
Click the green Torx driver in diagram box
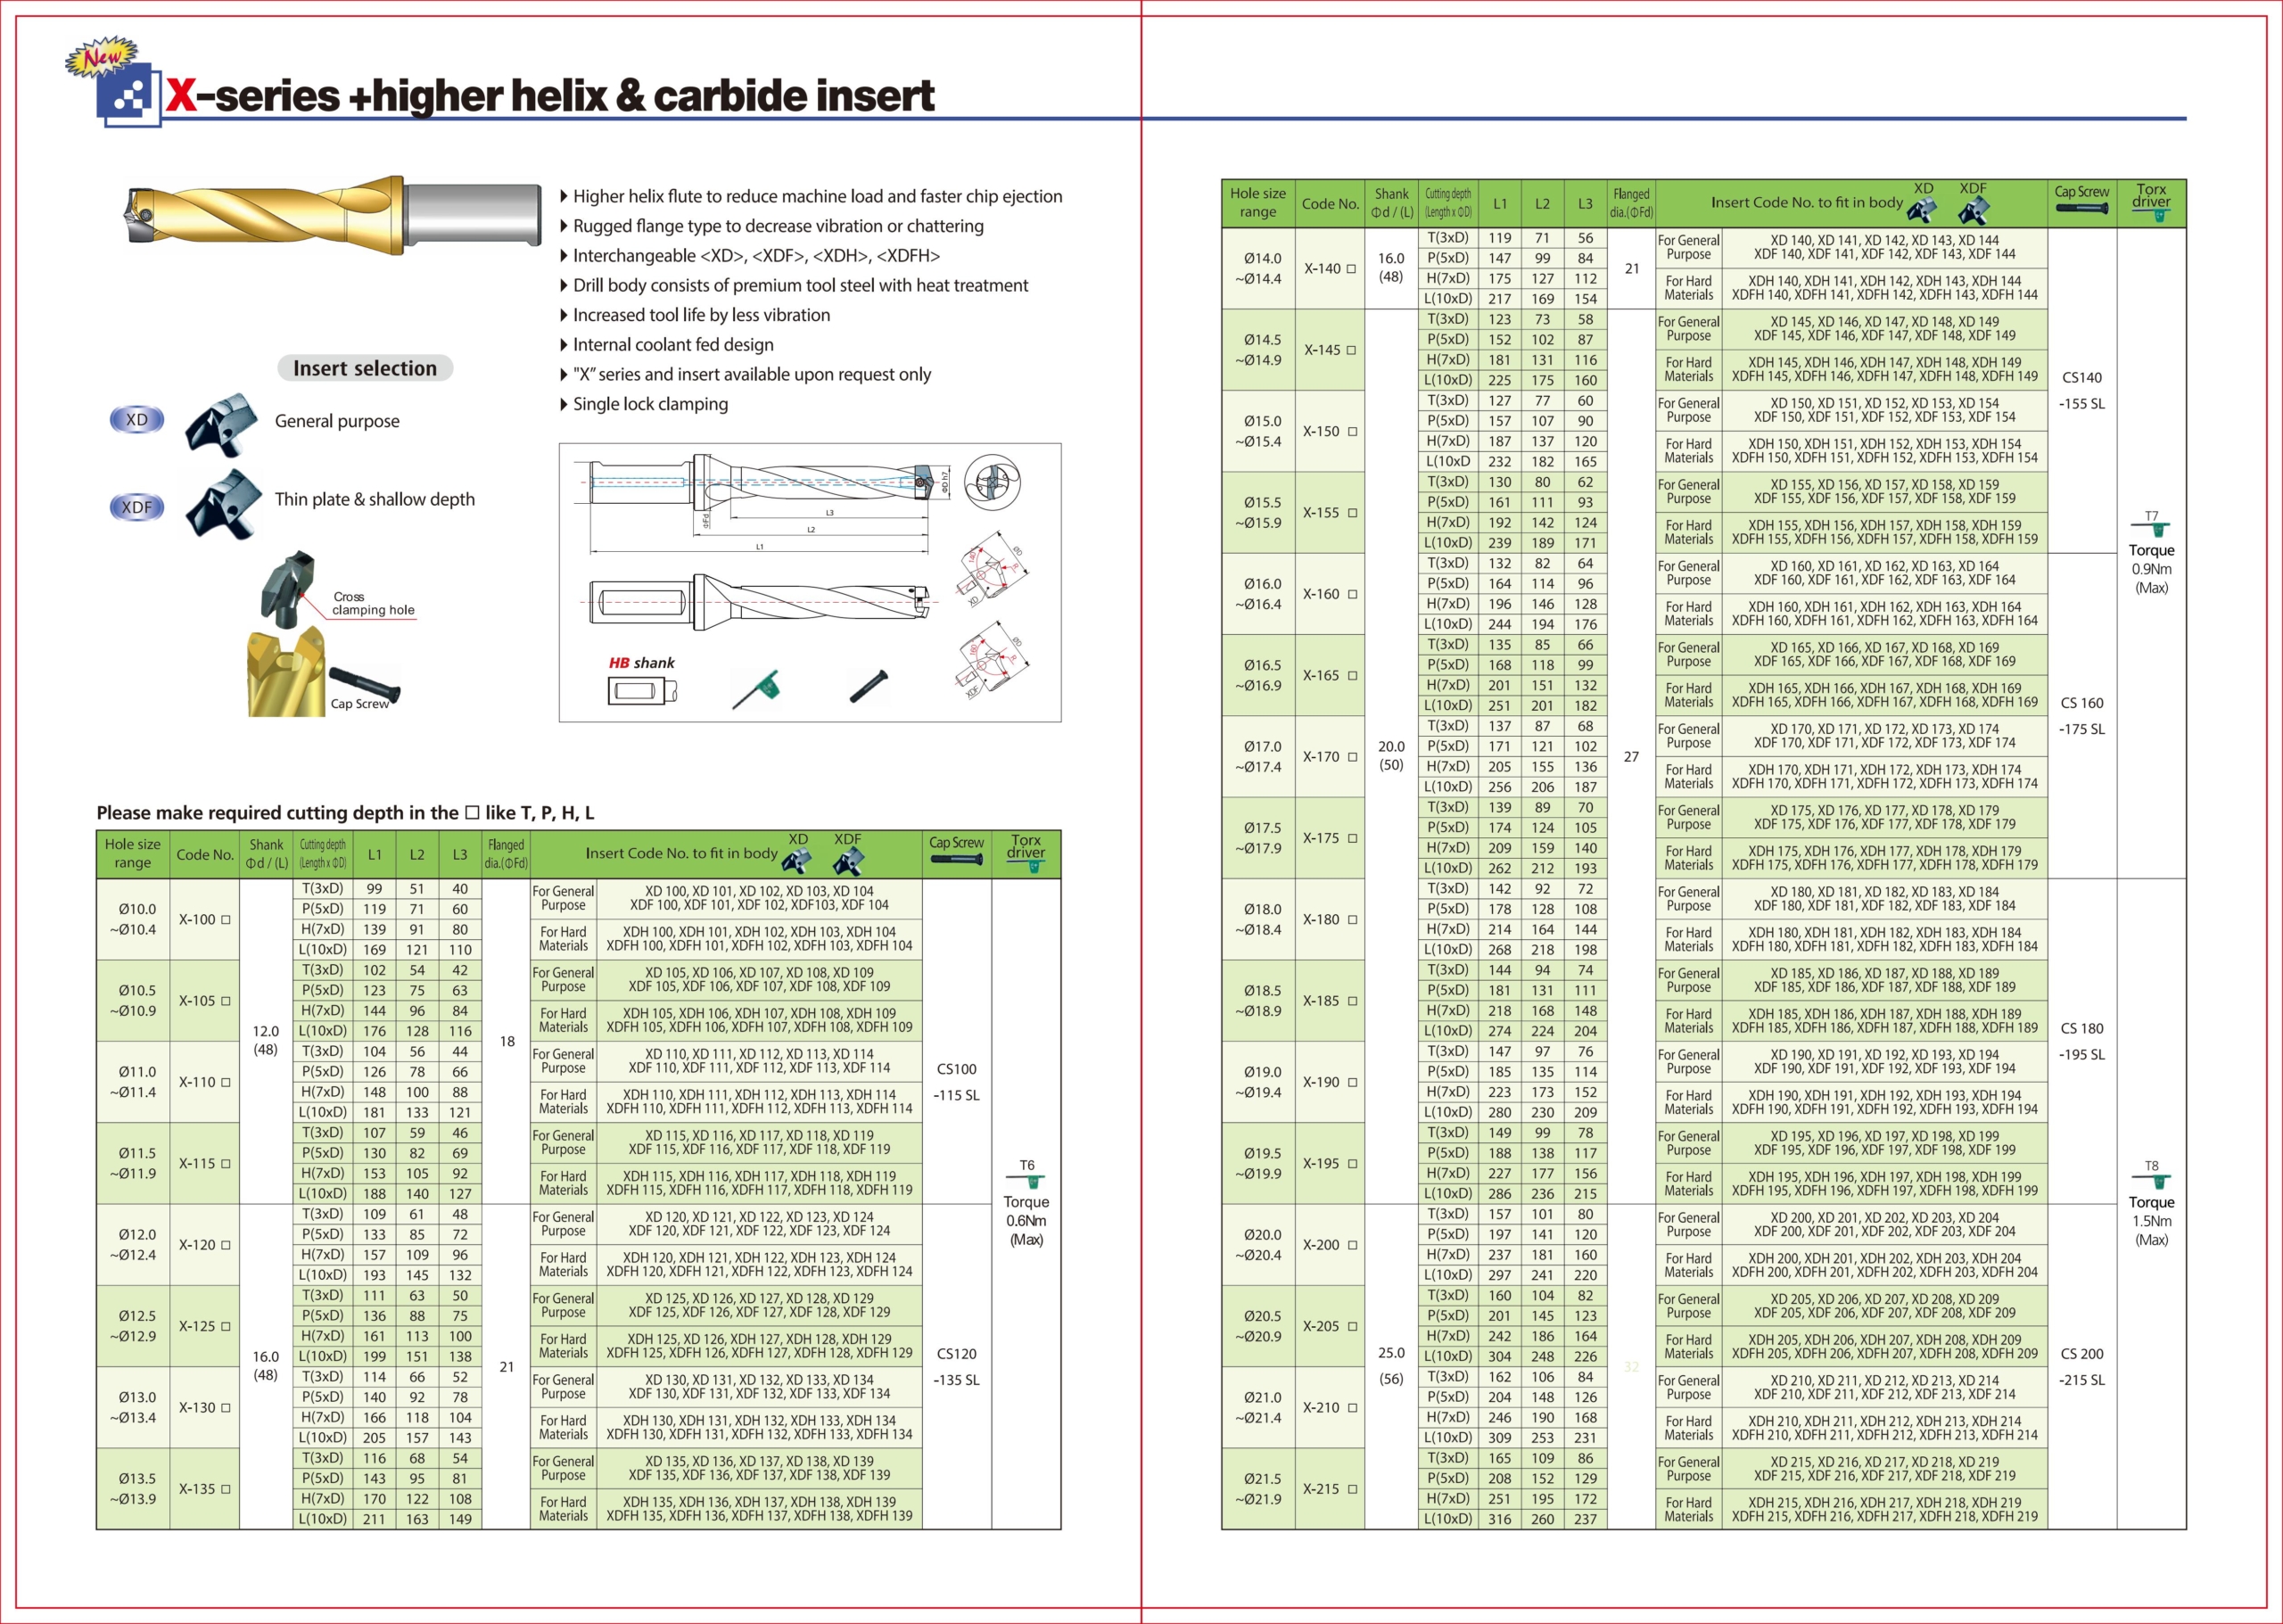(757, 689)
